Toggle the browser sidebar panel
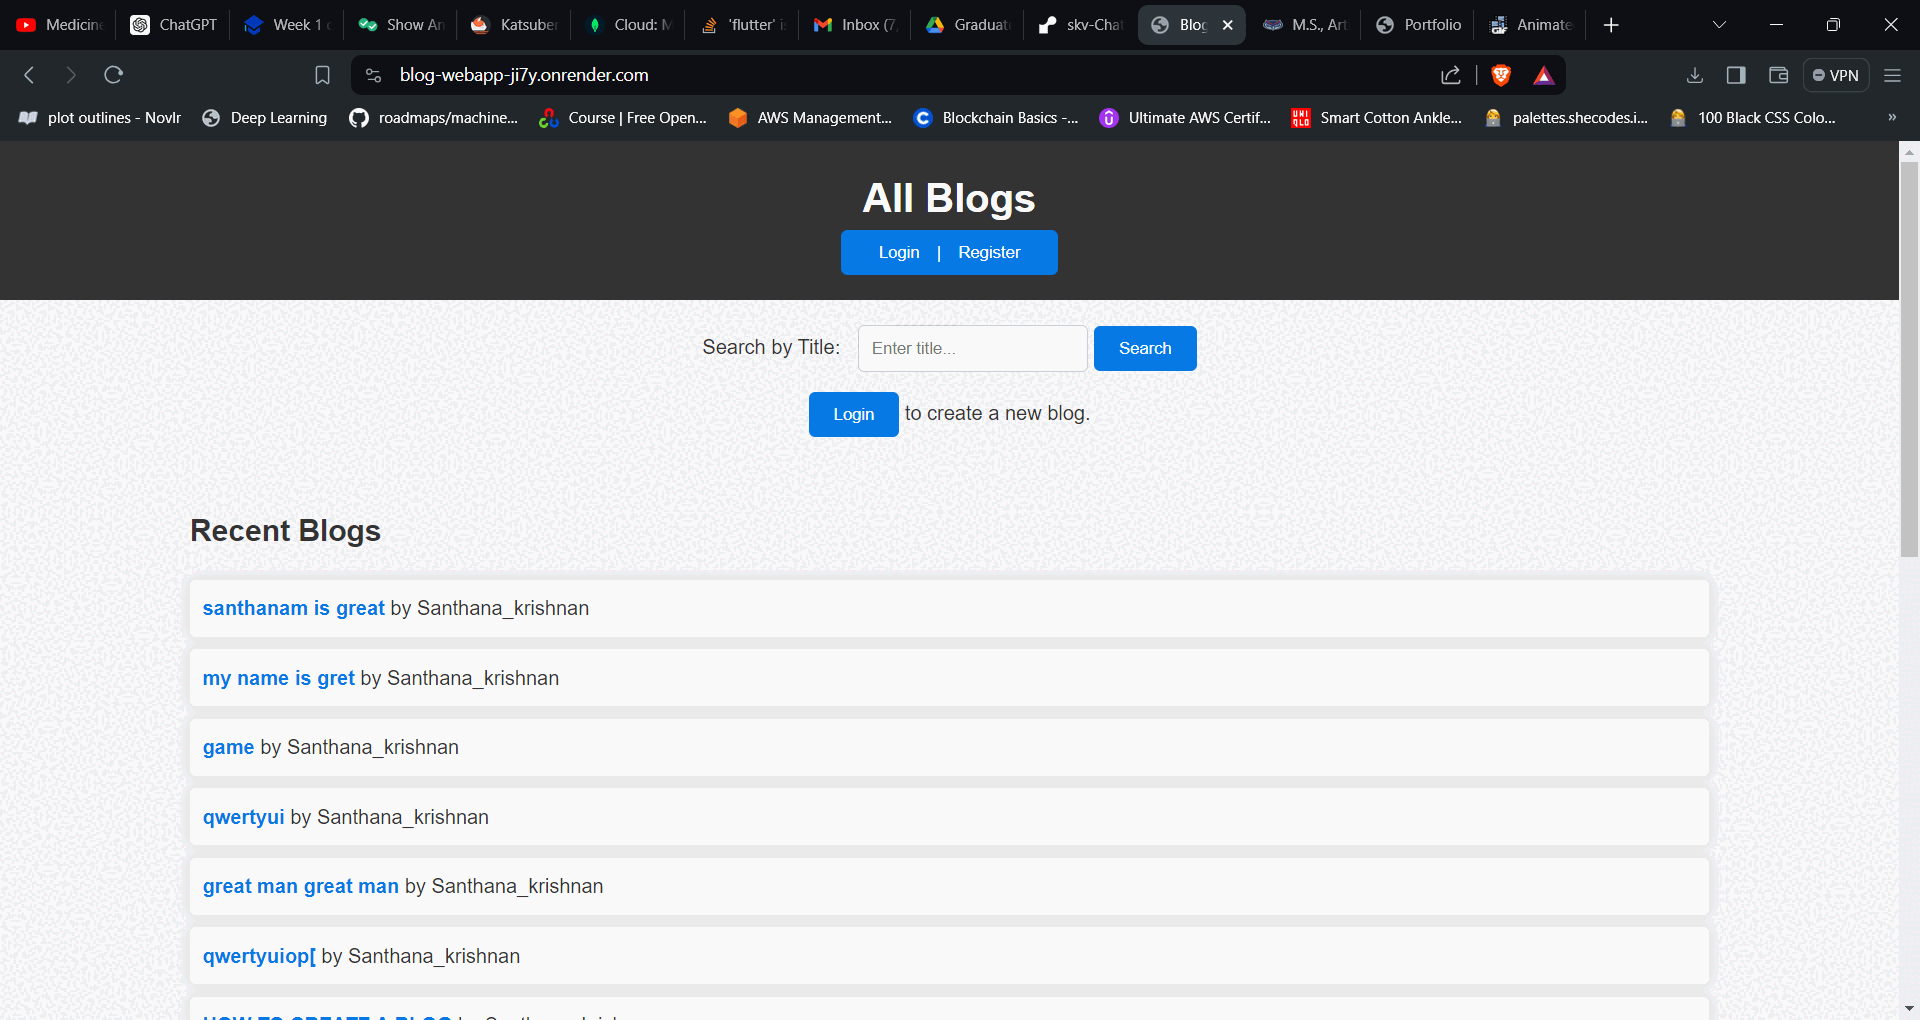This screenshot has width=1920, height=1020. click(x=1736, y=75)
